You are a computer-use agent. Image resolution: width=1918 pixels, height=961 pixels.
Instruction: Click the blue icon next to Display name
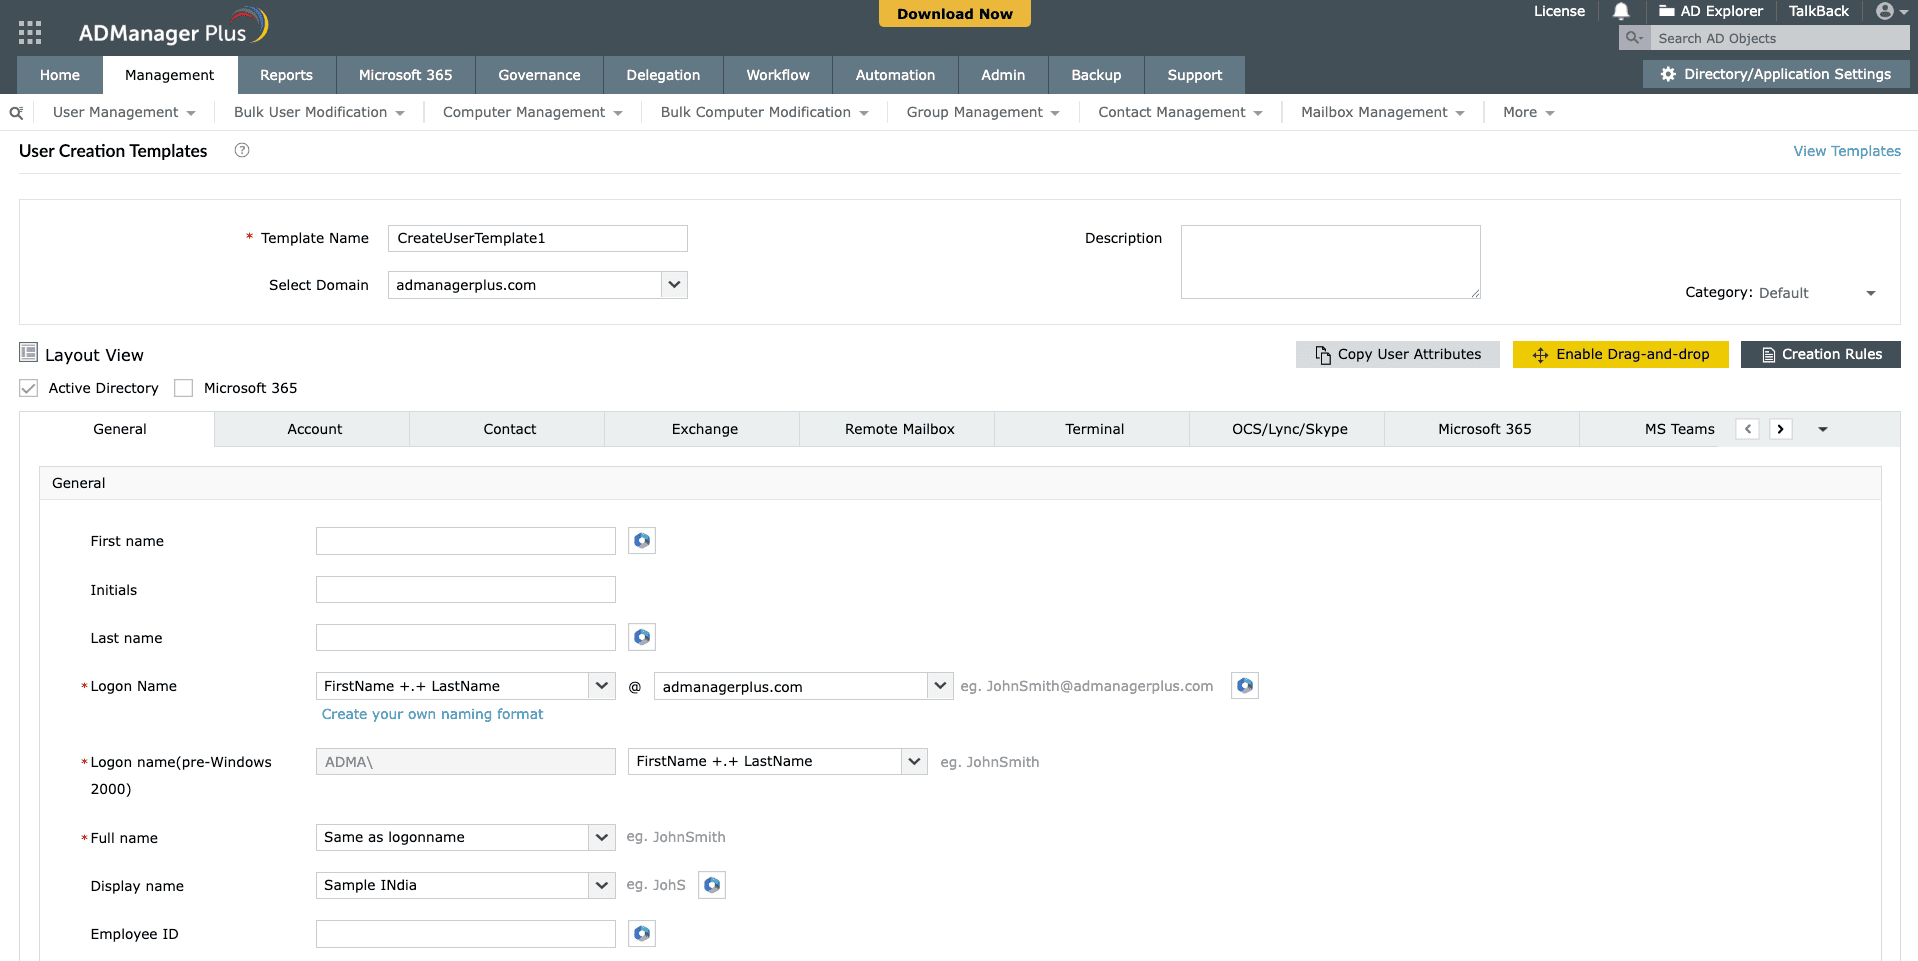711,885
